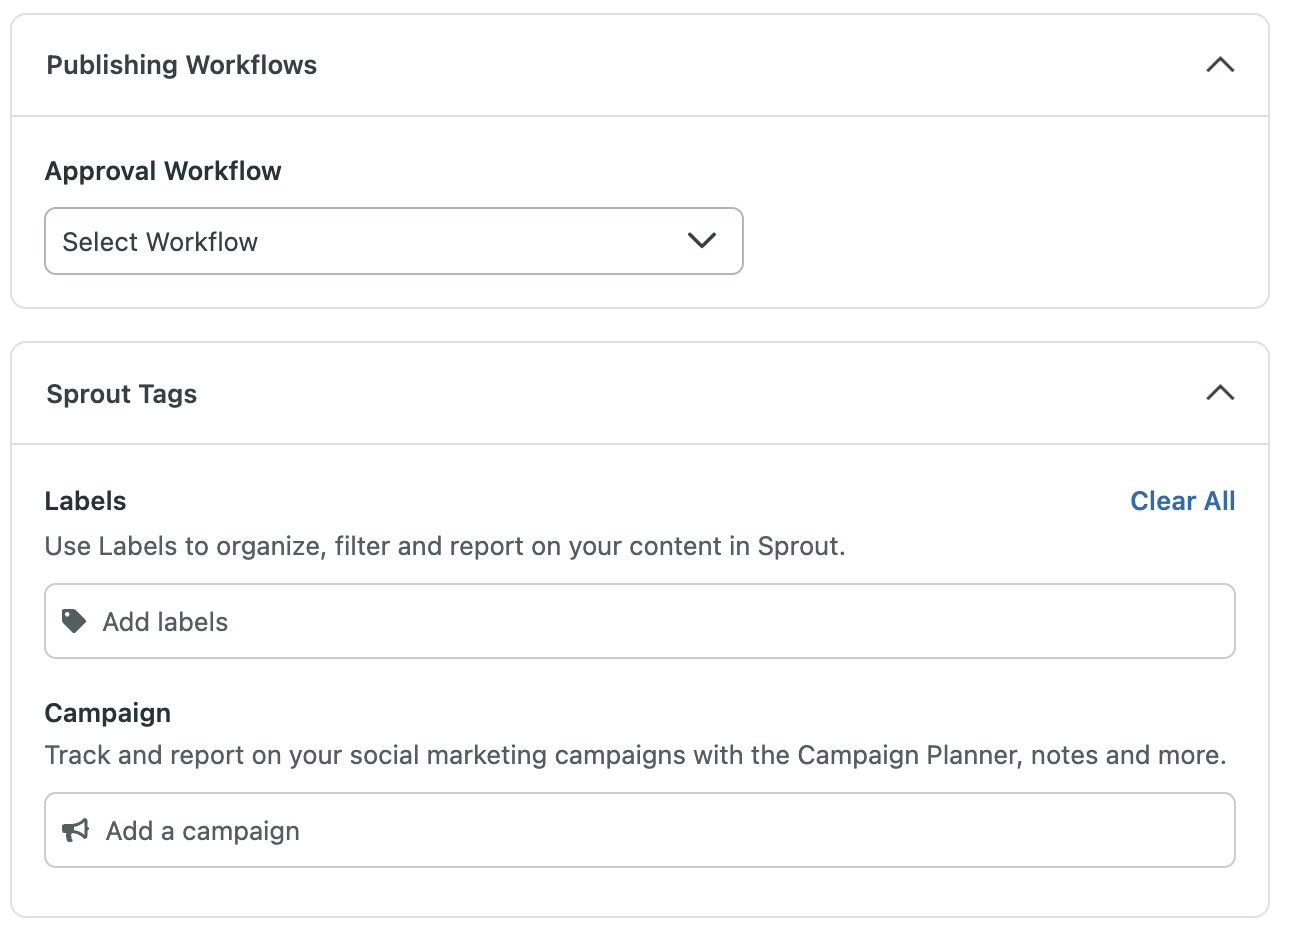The height and width of the screenshot is (944, 1294).
Task: Focus the Add labels input field
Action: tap(640, 621)
